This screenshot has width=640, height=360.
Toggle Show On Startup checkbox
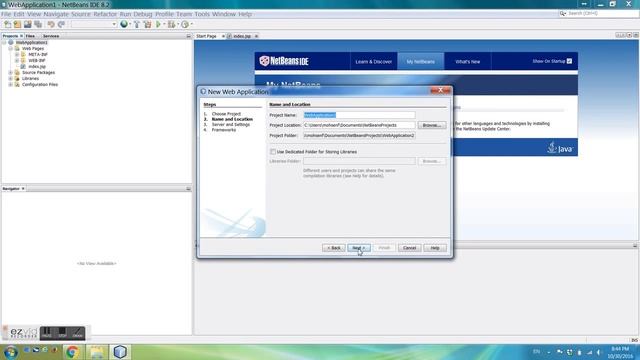(x=569, y=61)
